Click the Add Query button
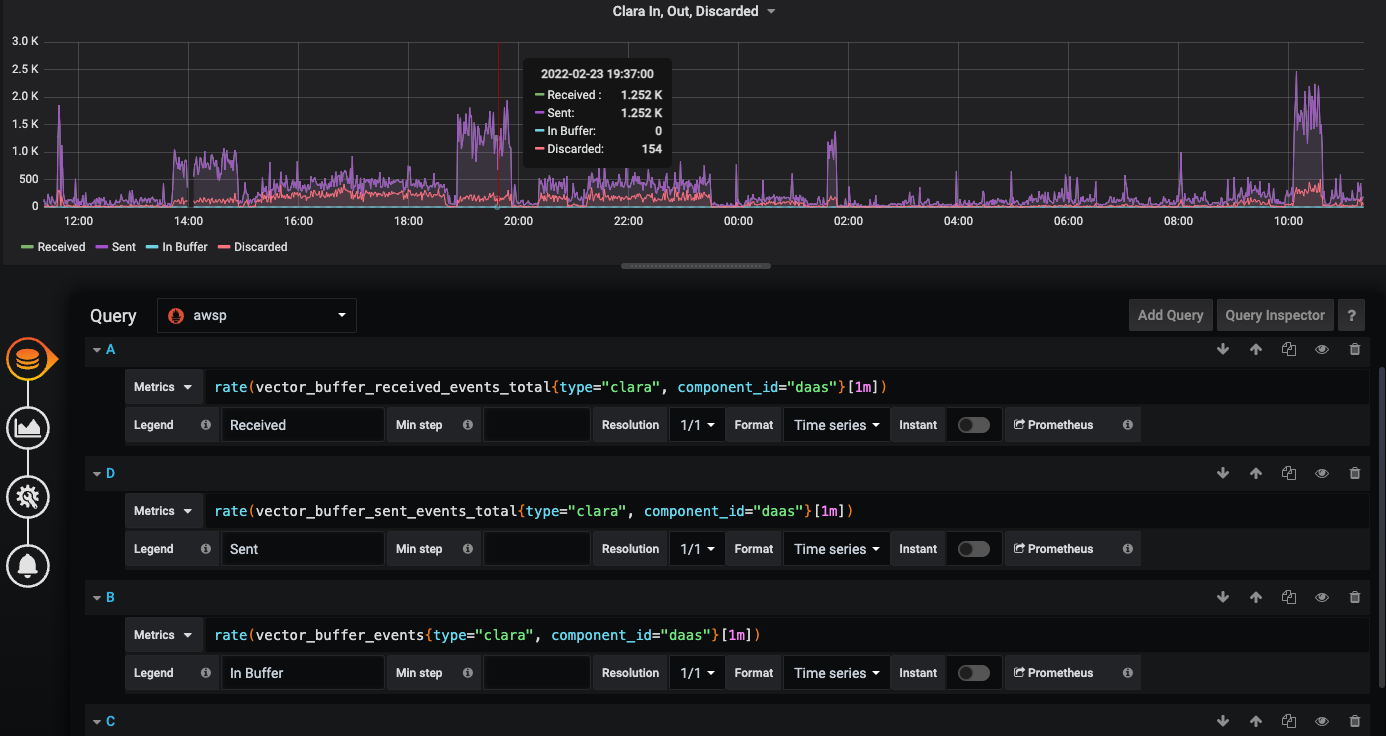Screen dimensions: 1386x736 (x=1170, y=315)
